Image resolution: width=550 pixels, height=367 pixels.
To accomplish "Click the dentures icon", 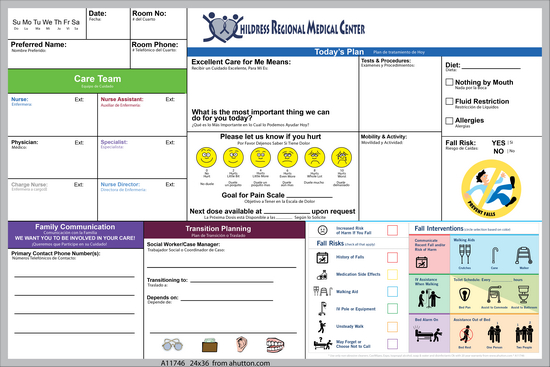I will [x=275, y=345].
